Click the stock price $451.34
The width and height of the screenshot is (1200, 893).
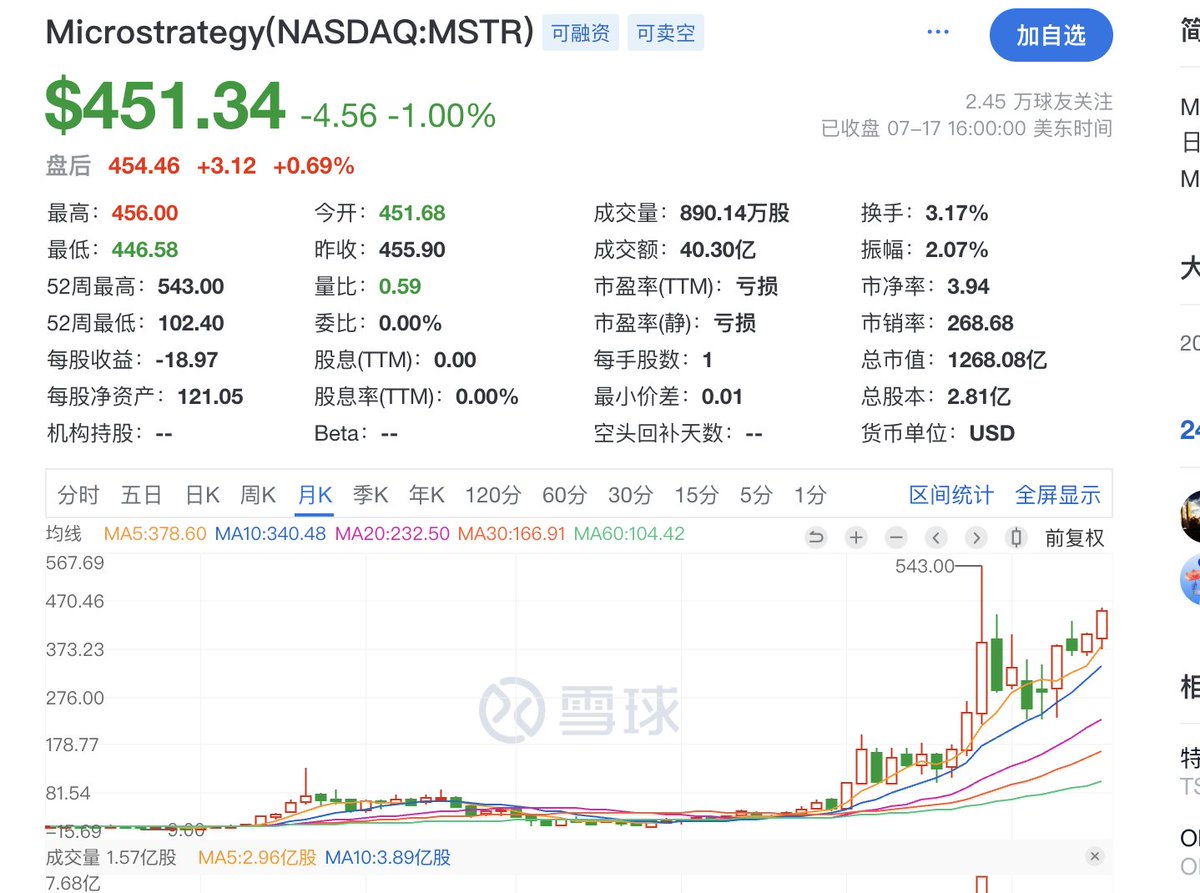(165, 105)
